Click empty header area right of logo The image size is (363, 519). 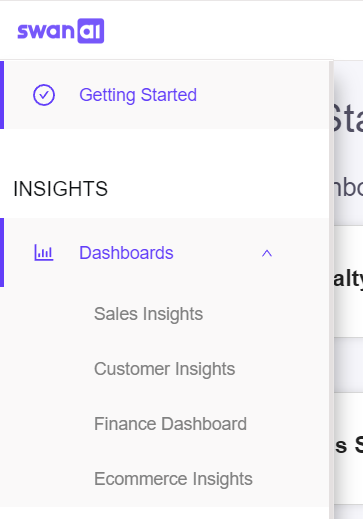(x=233, y=31)
